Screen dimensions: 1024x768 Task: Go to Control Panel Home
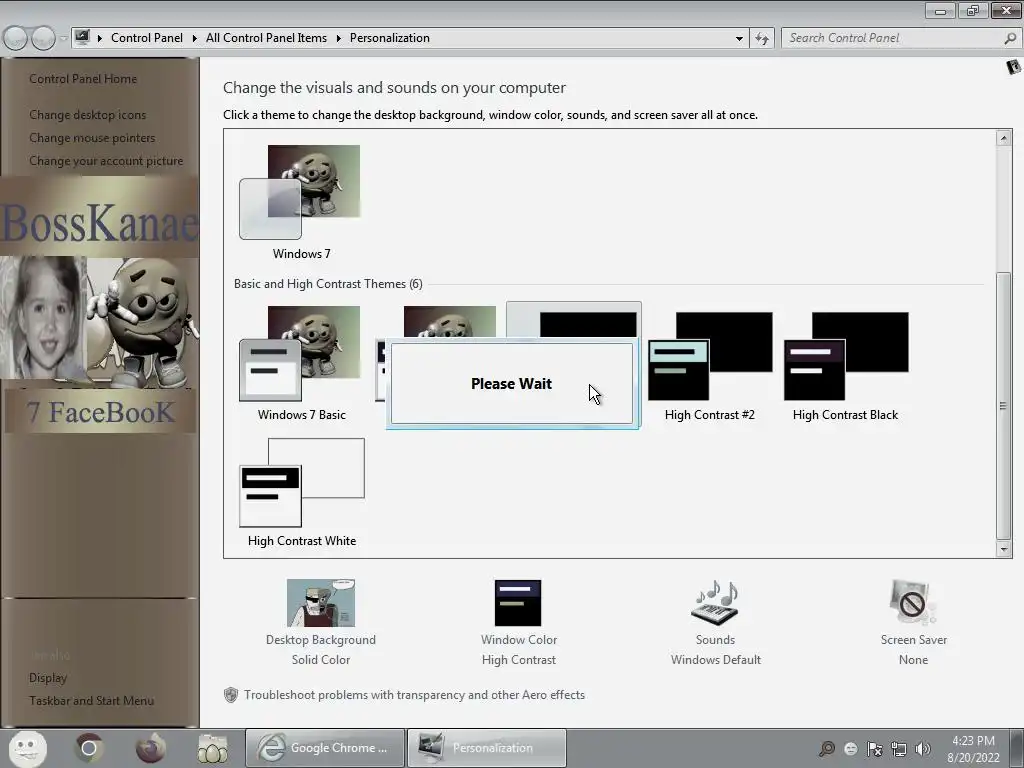pos(83,79)
